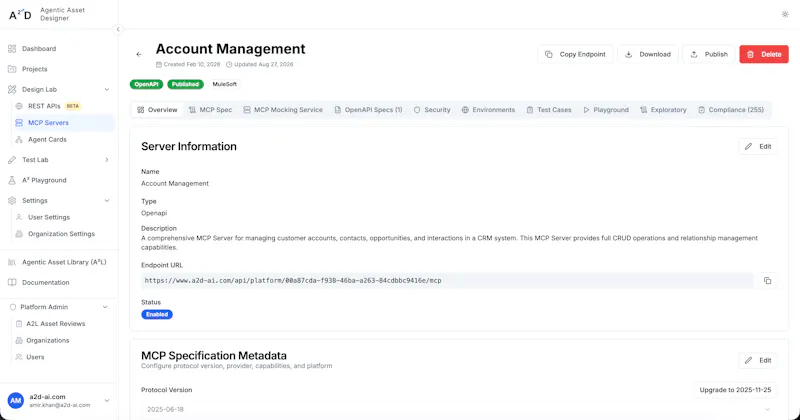800x420 pixels.
Task: Click Upgrade to 2025-11-25 button
Action: point(735,390)
